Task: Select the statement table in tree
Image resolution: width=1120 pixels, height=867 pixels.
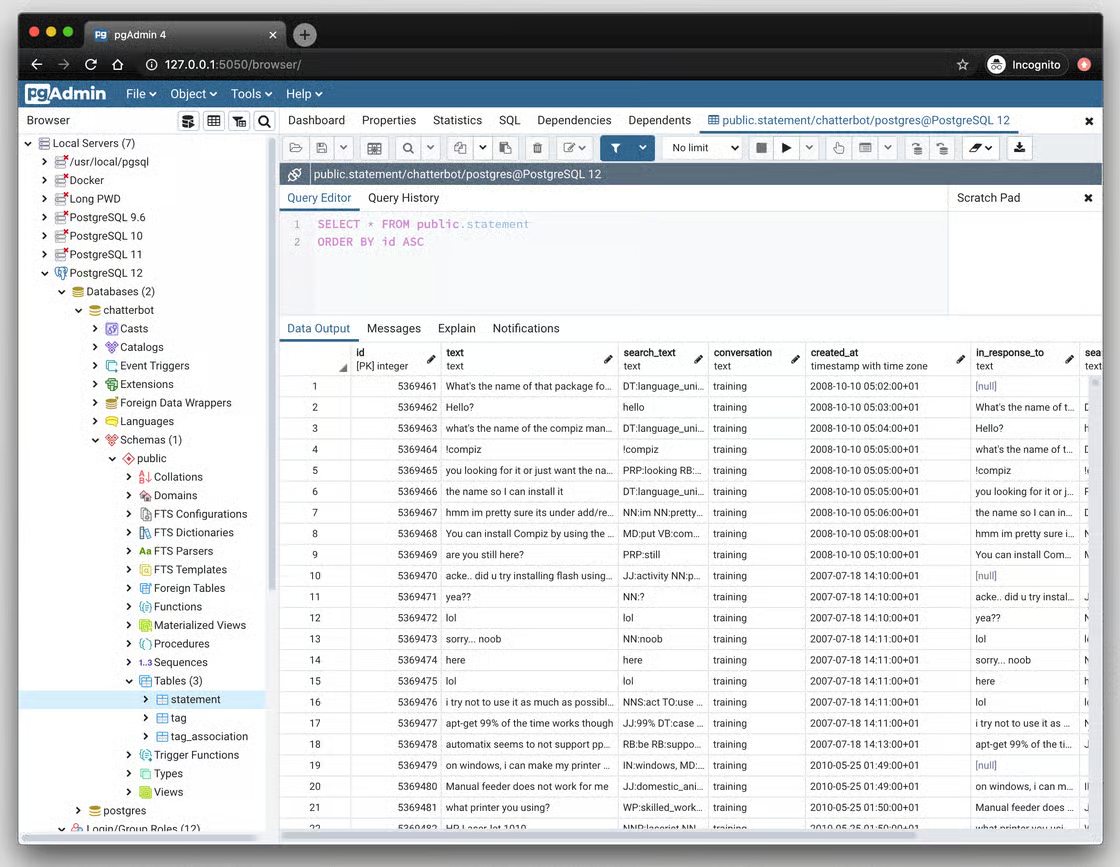Action: pyautogui.click(x=195, y=700)
